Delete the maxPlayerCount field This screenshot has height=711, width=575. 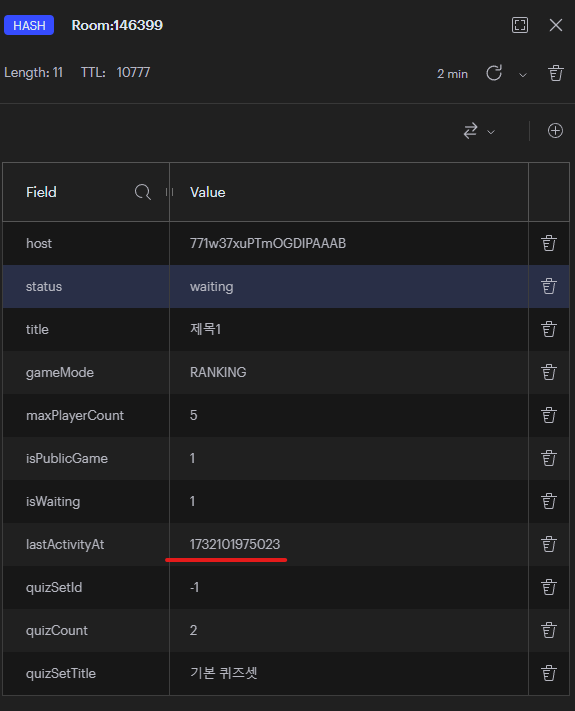(x=549, y=415)
